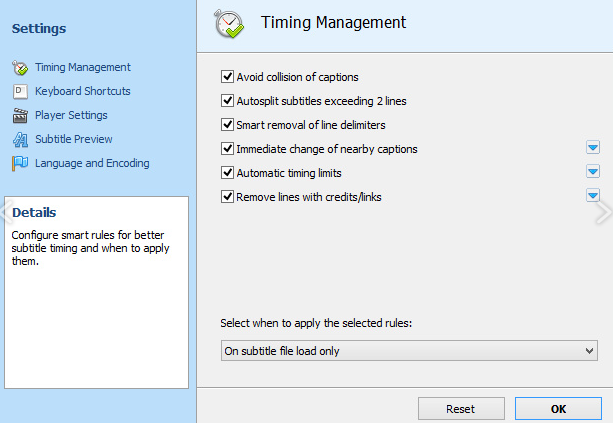Click the Player Settings clapperboard icon
Image resolution: width=613 pixels, height=423 pixels.
(19, 115)
